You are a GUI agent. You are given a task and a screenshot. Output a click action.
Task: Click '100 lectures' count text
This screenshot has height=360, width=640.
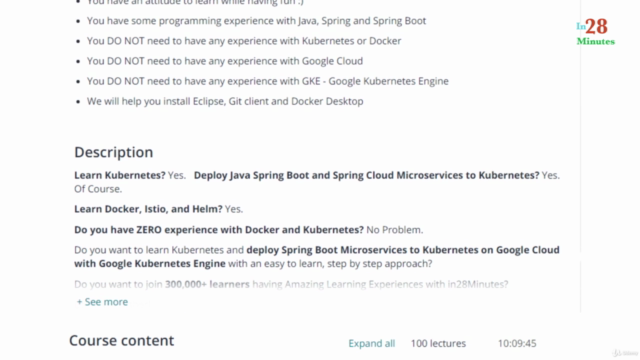438,343
